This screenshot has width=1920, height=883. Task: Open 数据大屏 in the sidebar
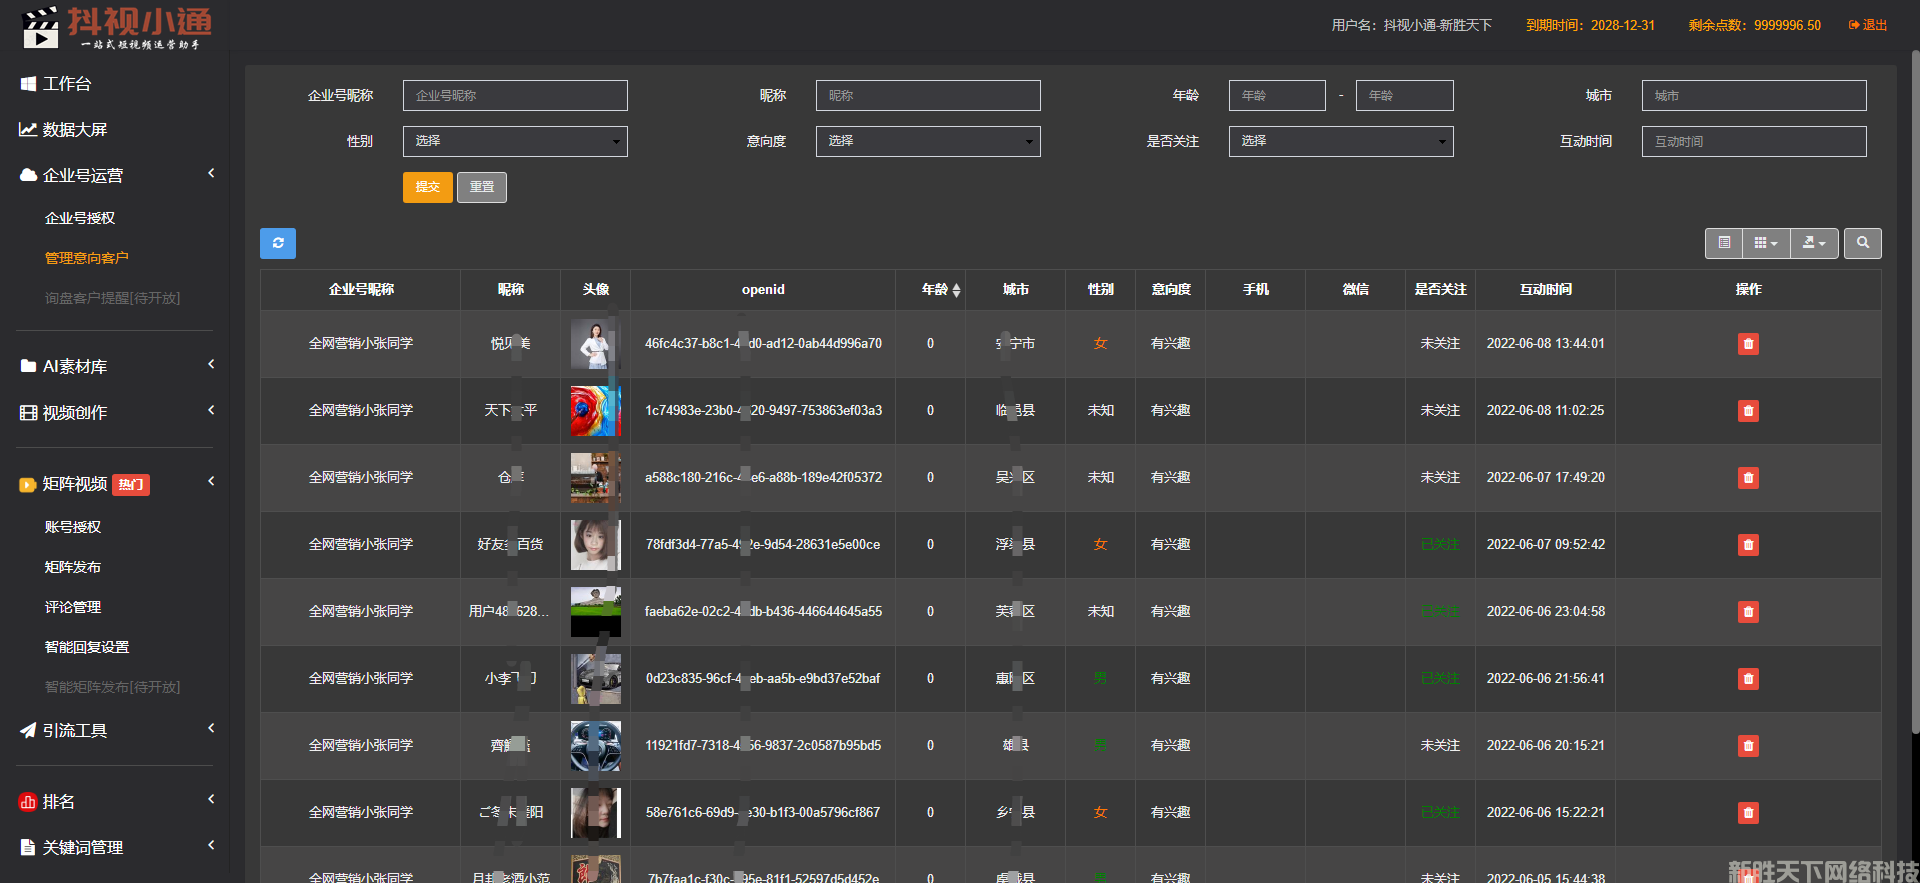(x=74, y=130)
